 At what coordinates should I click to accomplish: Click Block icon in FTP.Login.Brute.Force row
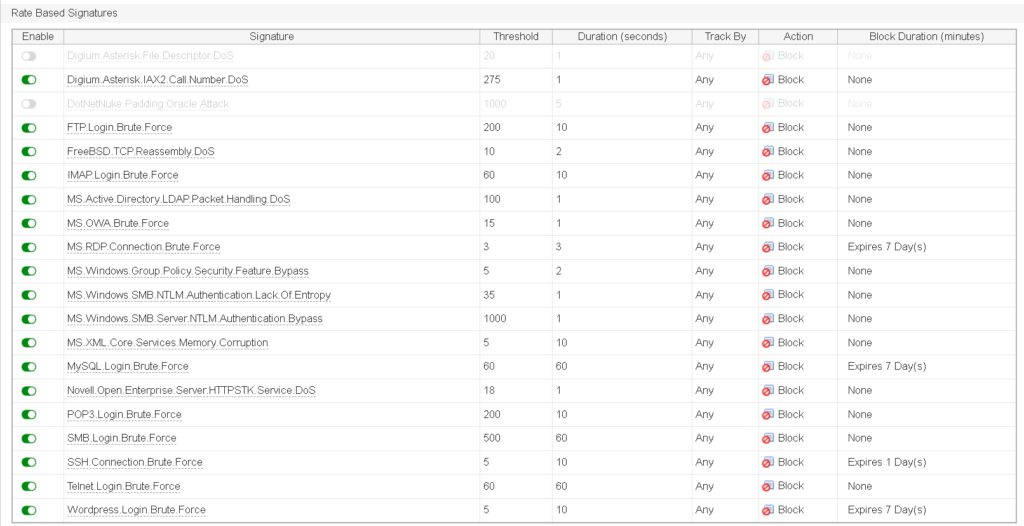coord(768,127)
